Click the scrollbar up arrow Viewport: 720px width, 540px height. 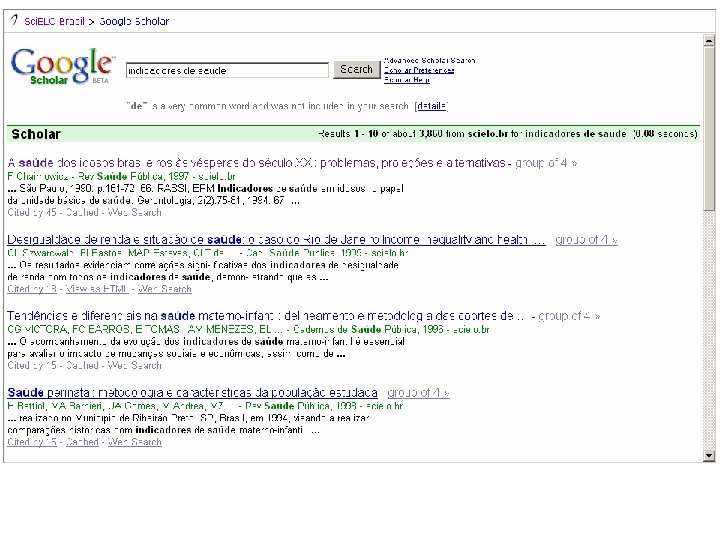click(x=709, y=41)
